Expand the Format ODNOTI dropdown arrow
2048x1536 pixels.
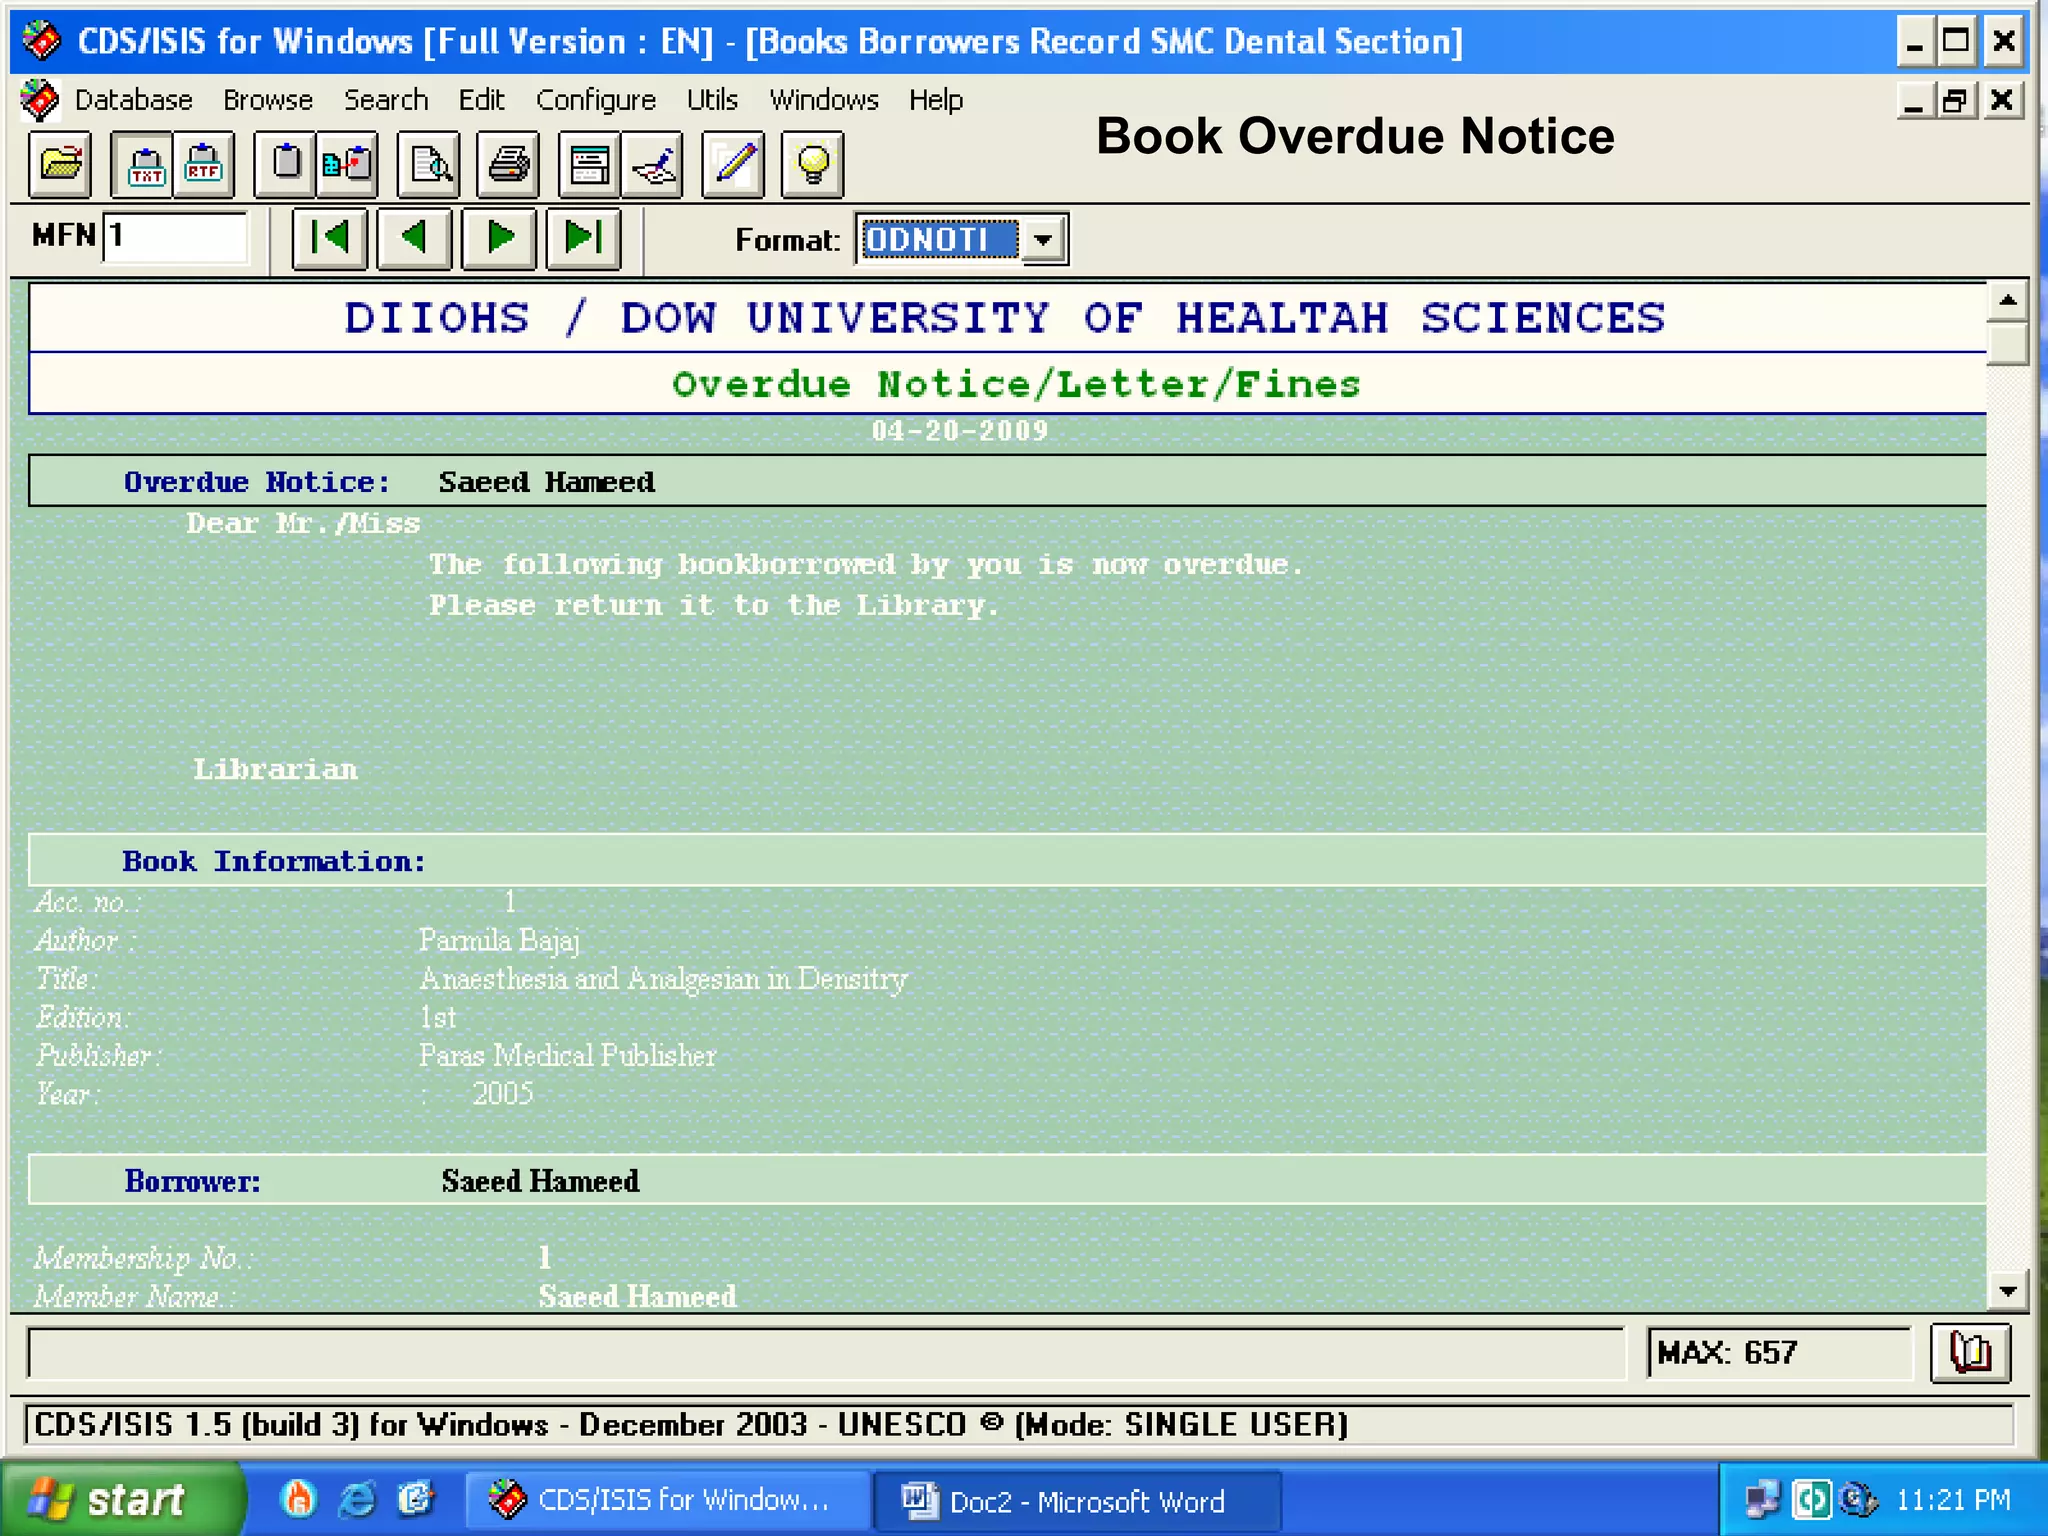pos(1044,240)
